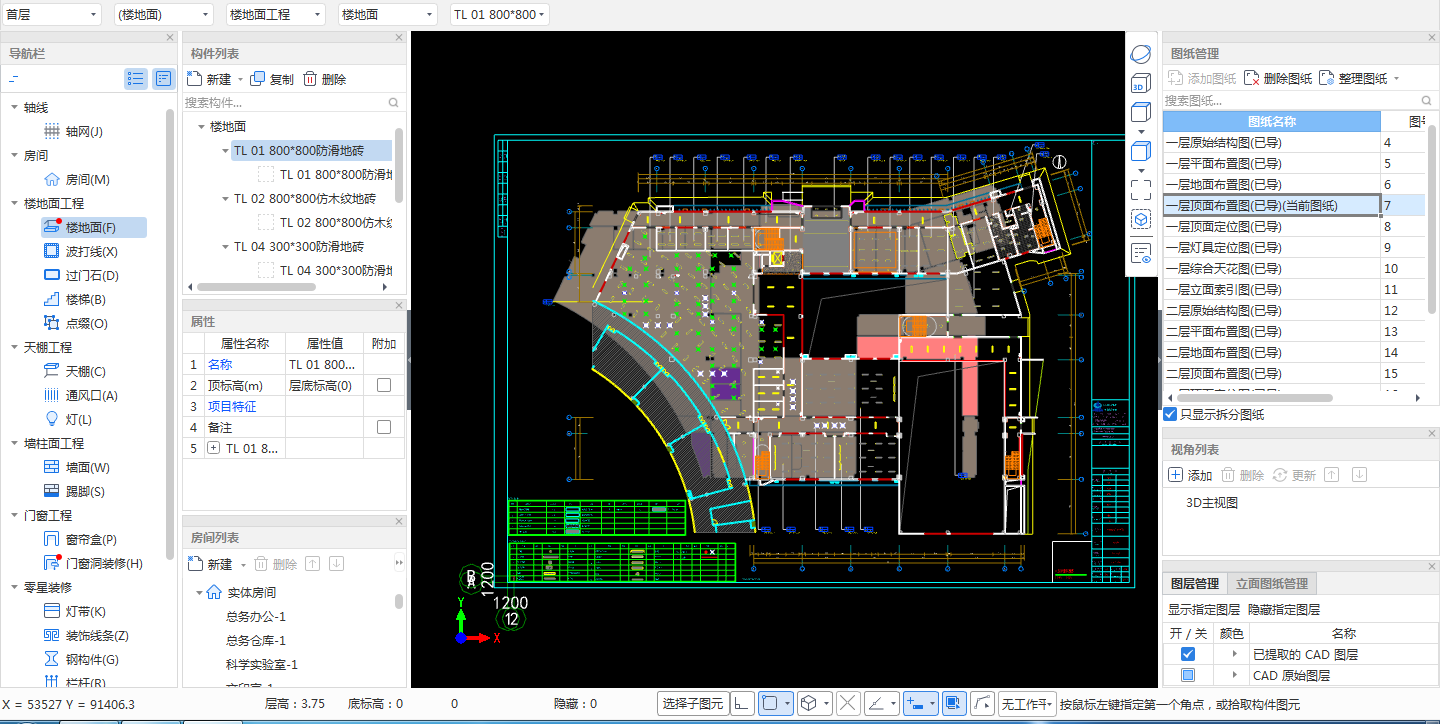Click the 复制 copy button
This screenshot has height=724, width=1440.
click(272, 79)
